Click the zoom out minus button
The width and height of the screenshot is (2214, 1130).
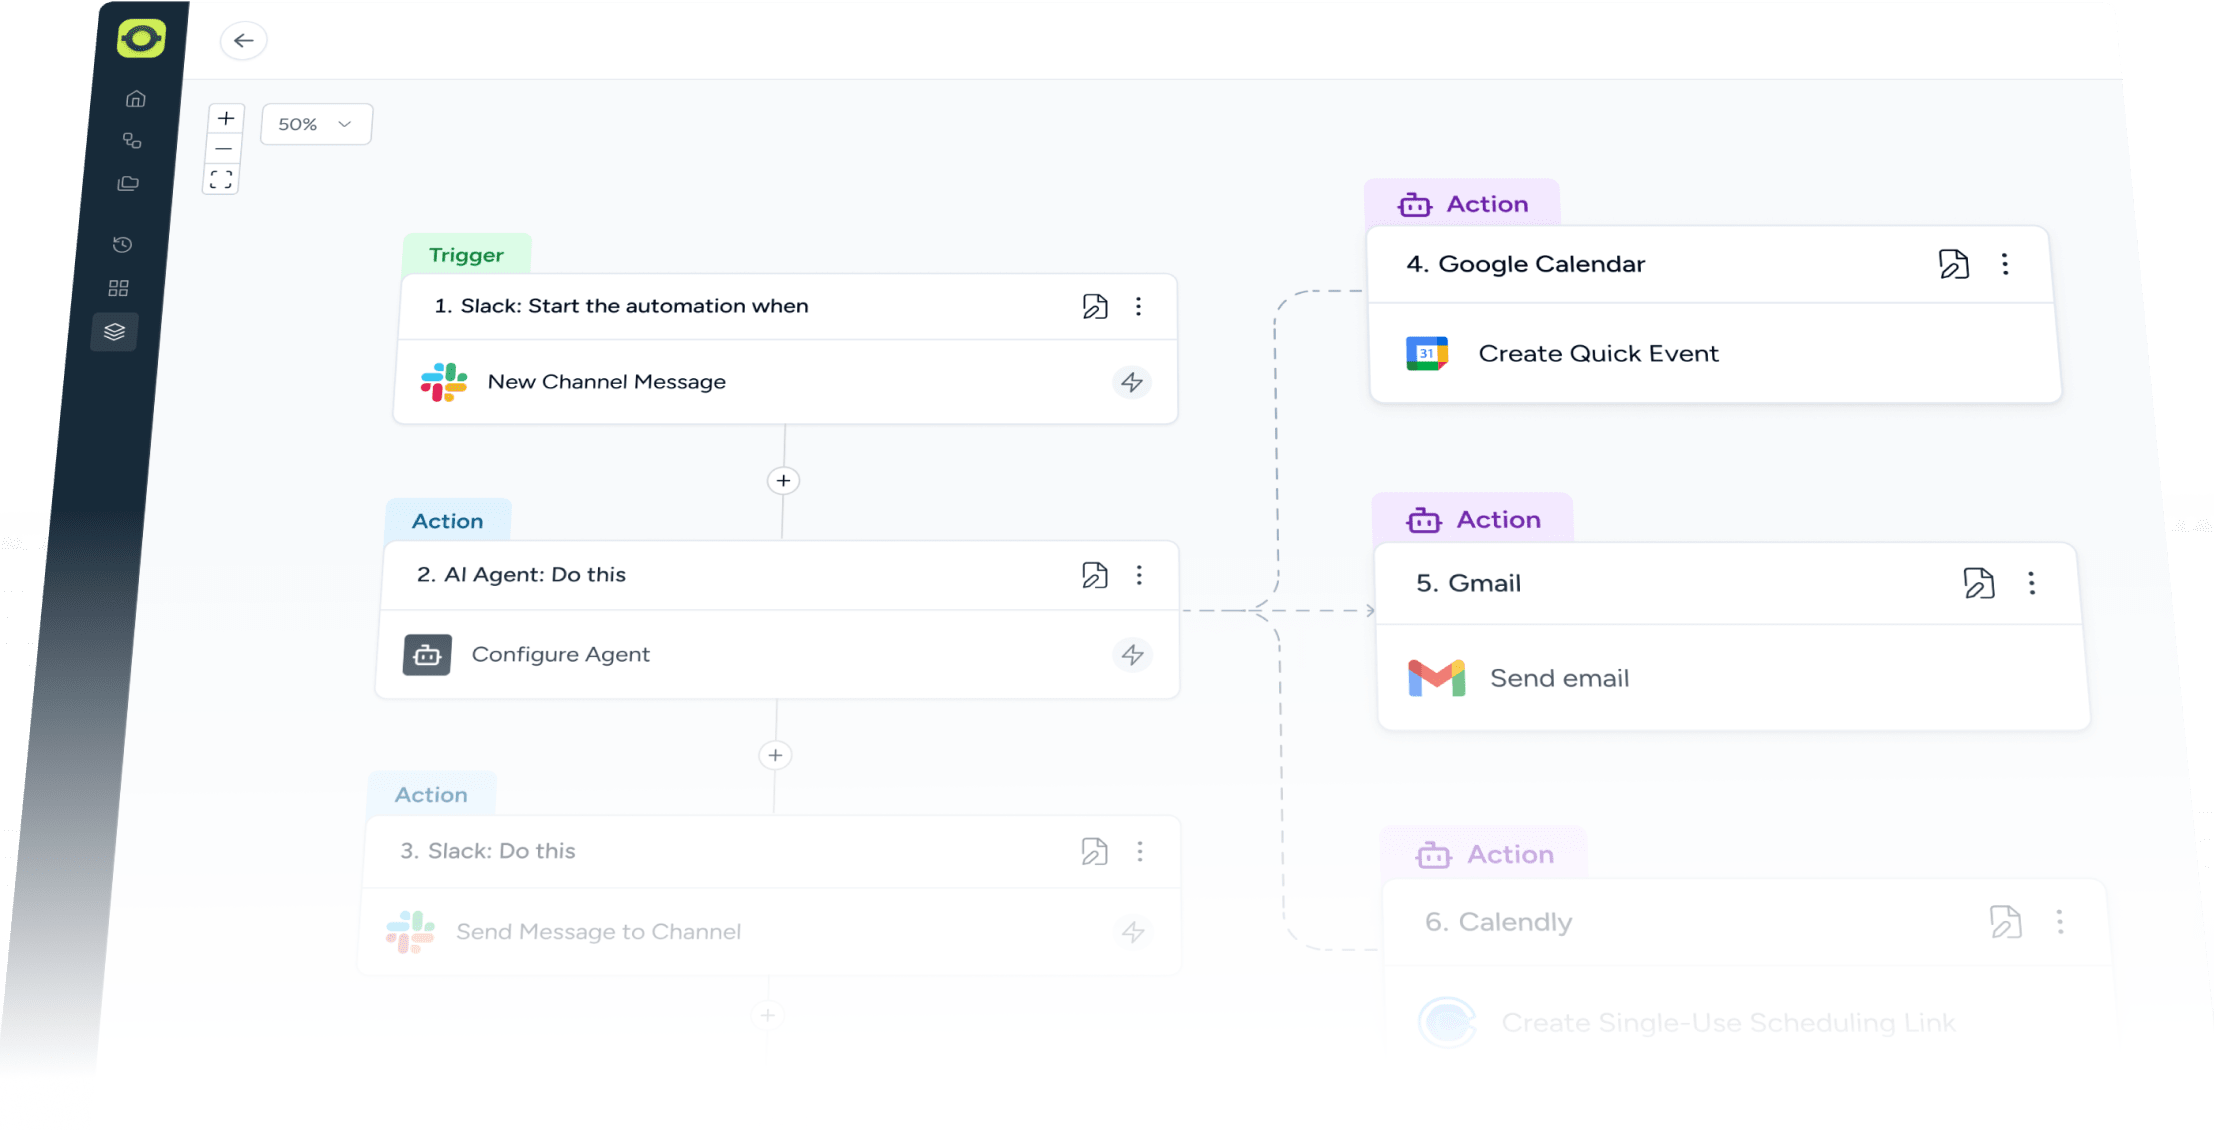[x=224, y=149]
